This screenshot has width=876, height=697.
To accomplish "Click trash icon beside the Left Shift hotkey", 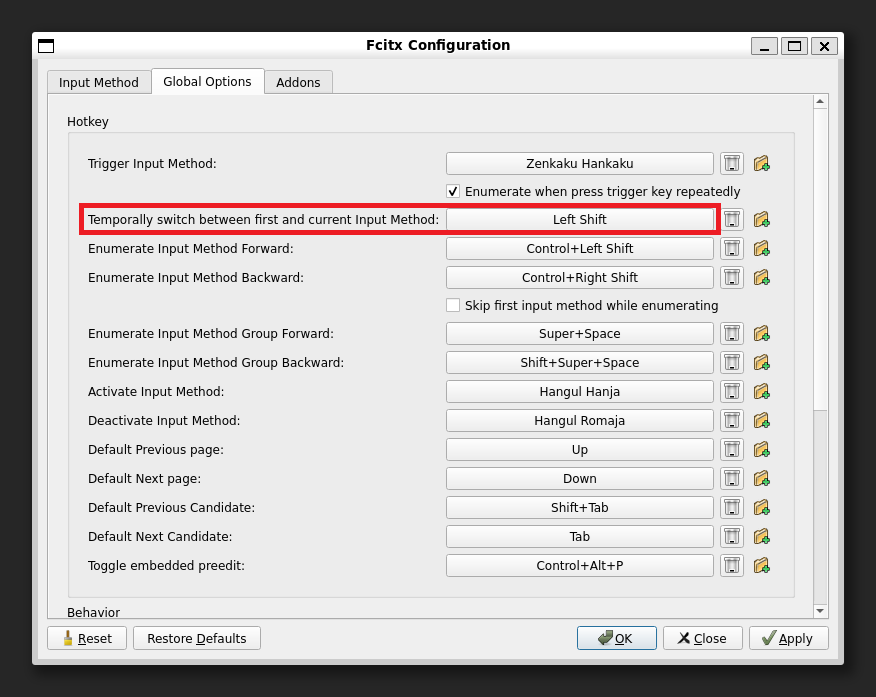I will tap(732, 219).
